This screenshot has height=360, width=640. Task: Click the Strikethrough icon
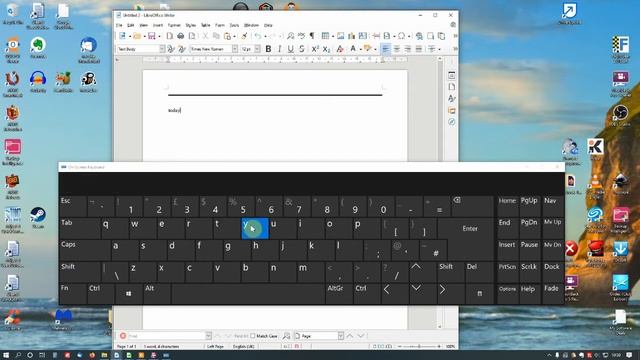click(302, 49)
